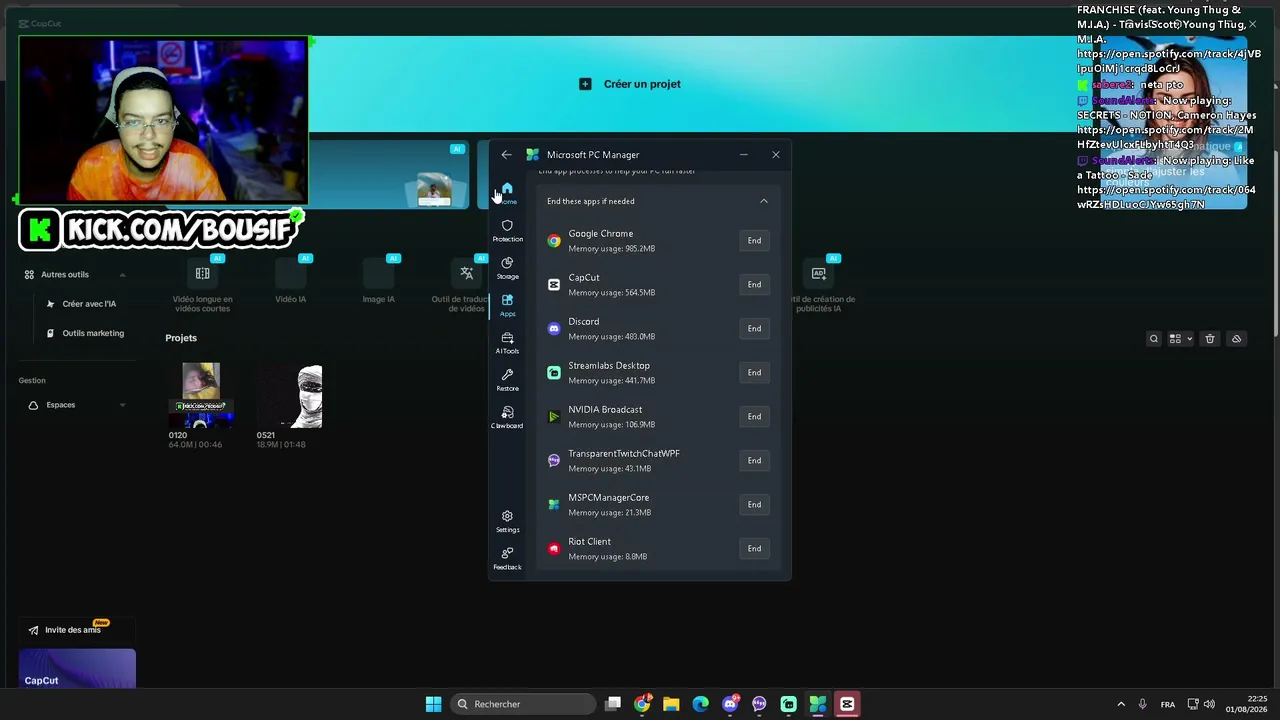Open Clawboard in PC Manager sidebar
1280x720 pixels.
tap(507, 418)
